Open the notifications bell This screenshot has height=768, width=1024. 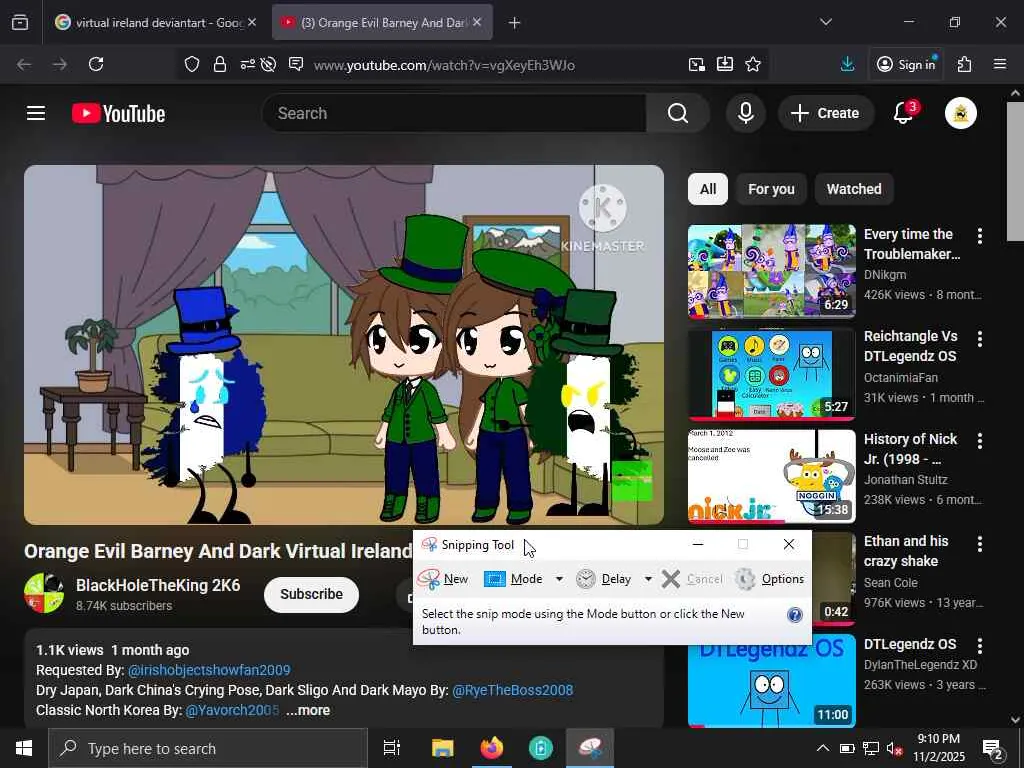(904, 113)
